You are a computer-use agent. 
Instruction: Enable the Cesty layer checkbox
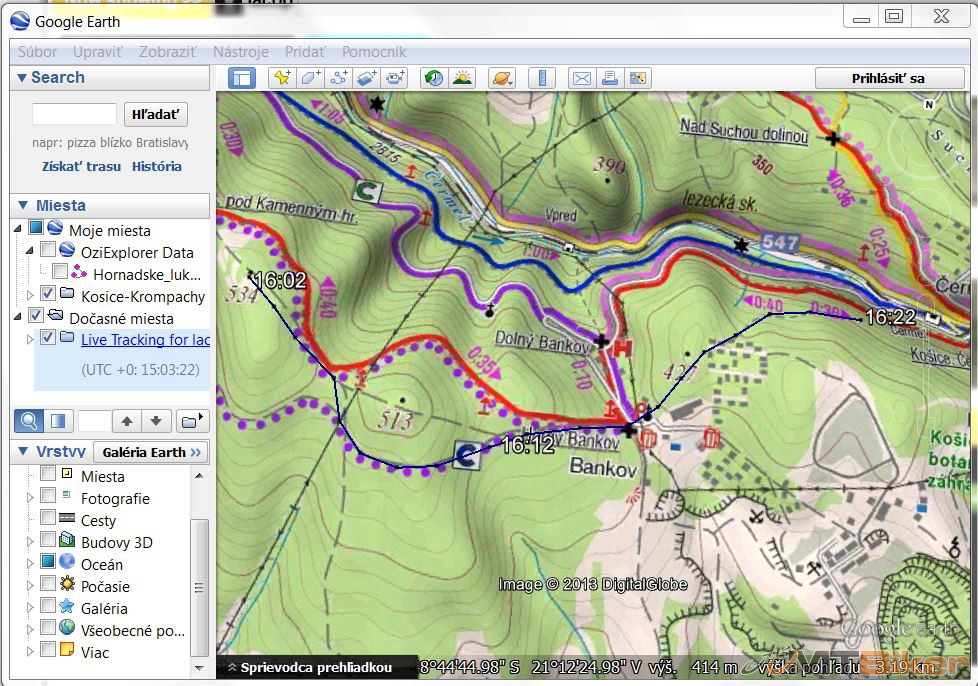click(x=48, y=518)
